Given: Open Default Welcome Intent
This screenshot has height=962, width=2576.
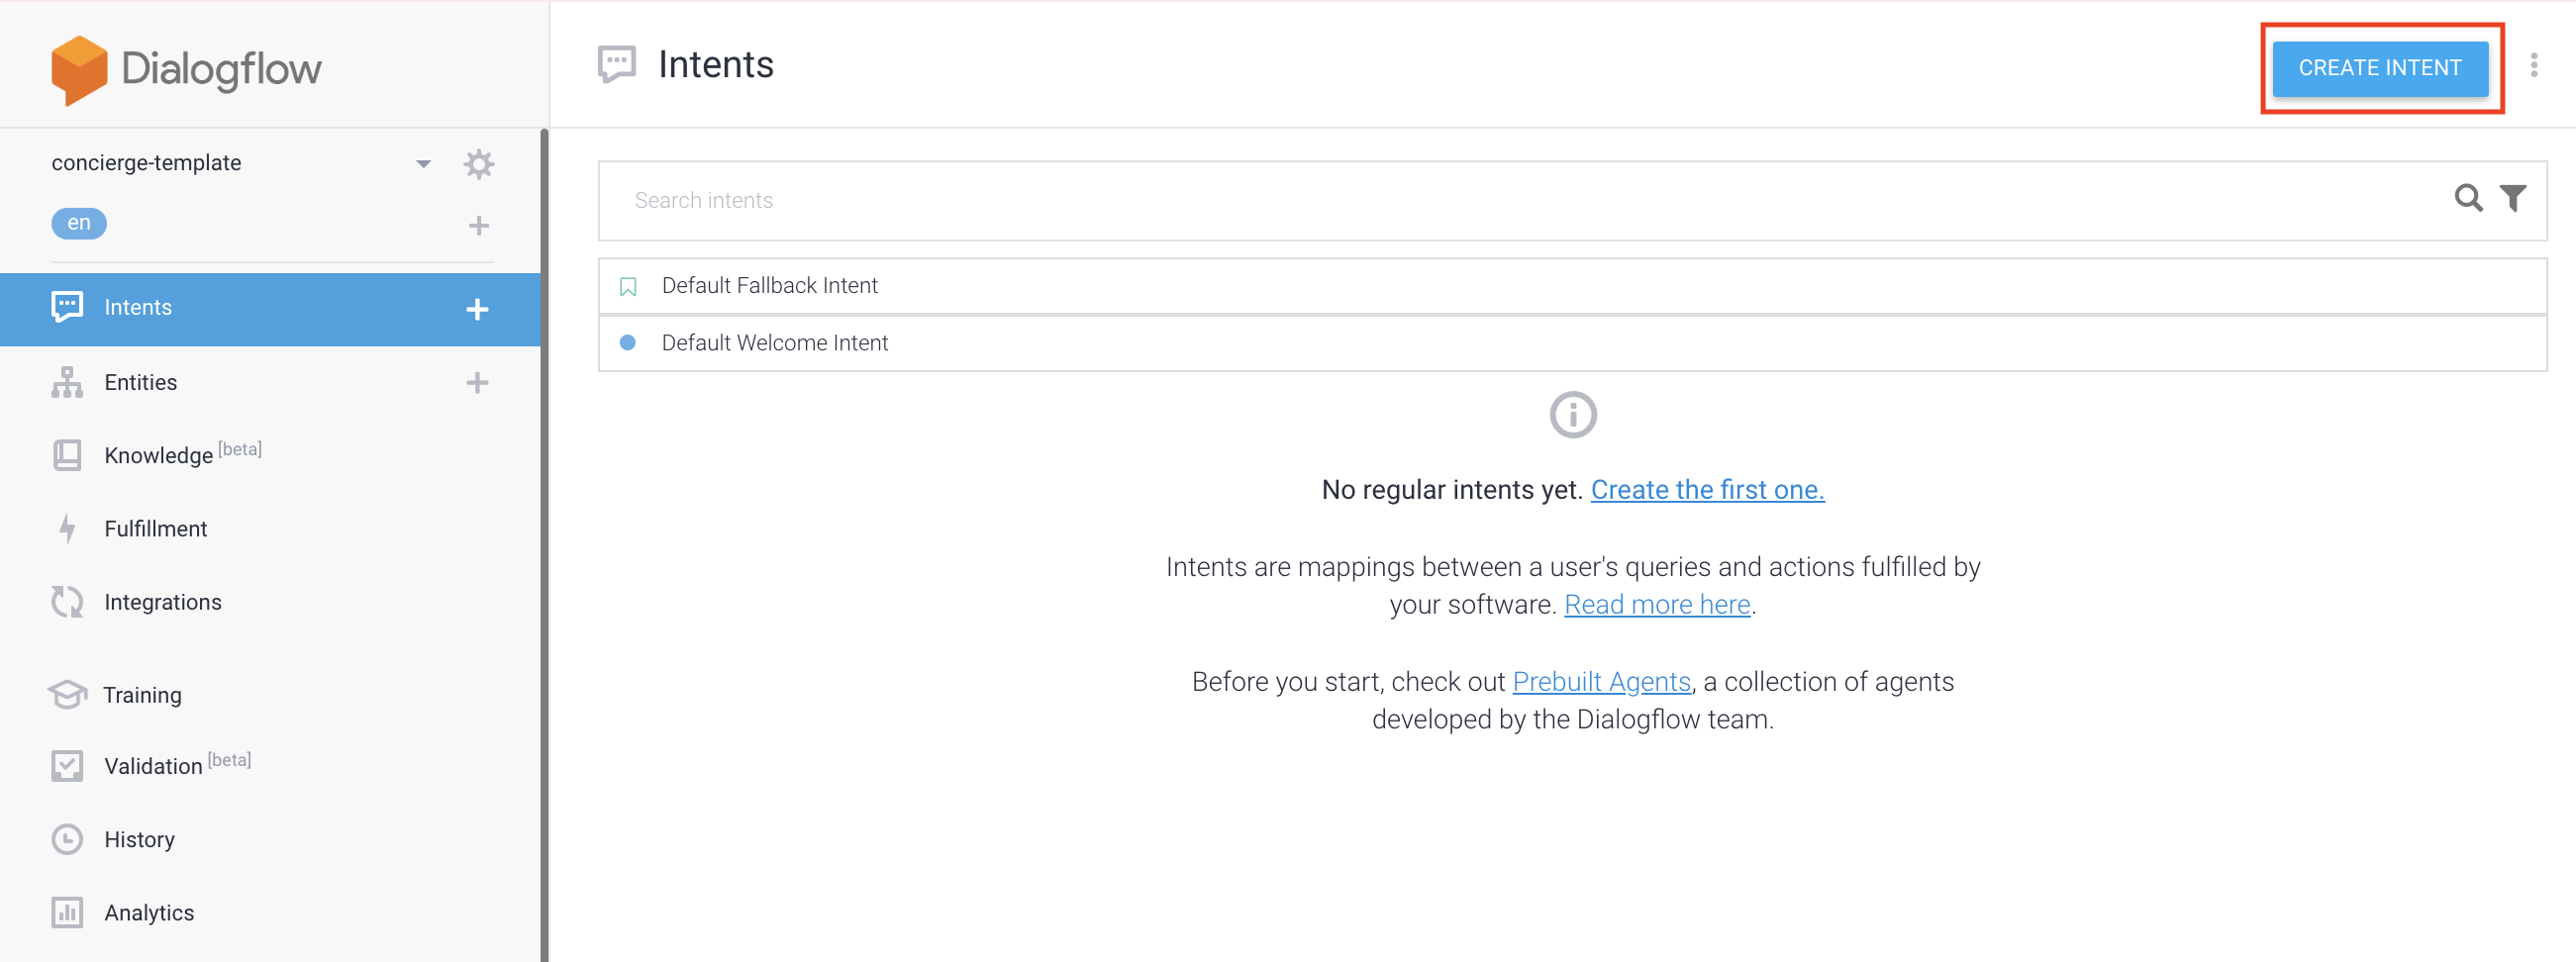Looking at the screenshot, I should [1572, 343].
